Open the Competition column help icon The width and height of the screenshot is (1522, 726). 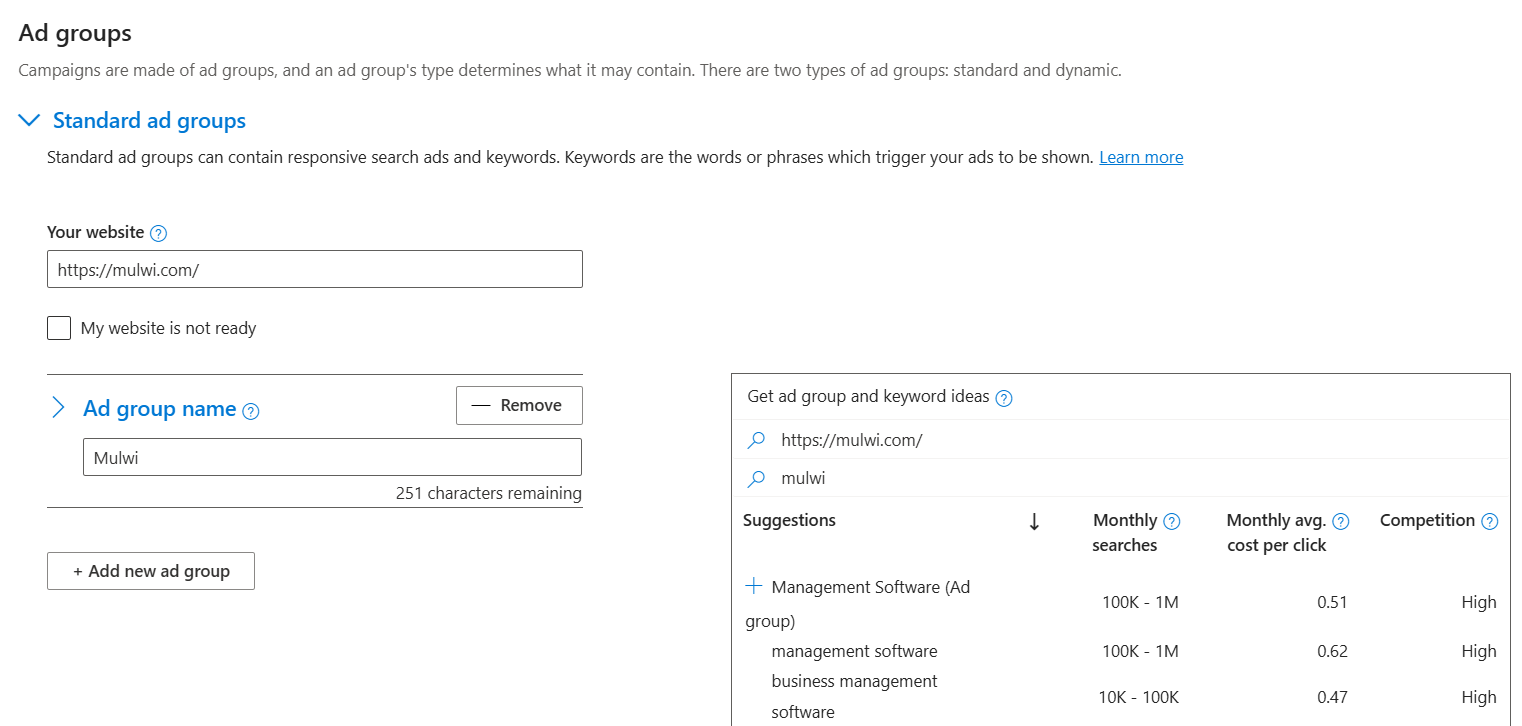pos(1489,521)
